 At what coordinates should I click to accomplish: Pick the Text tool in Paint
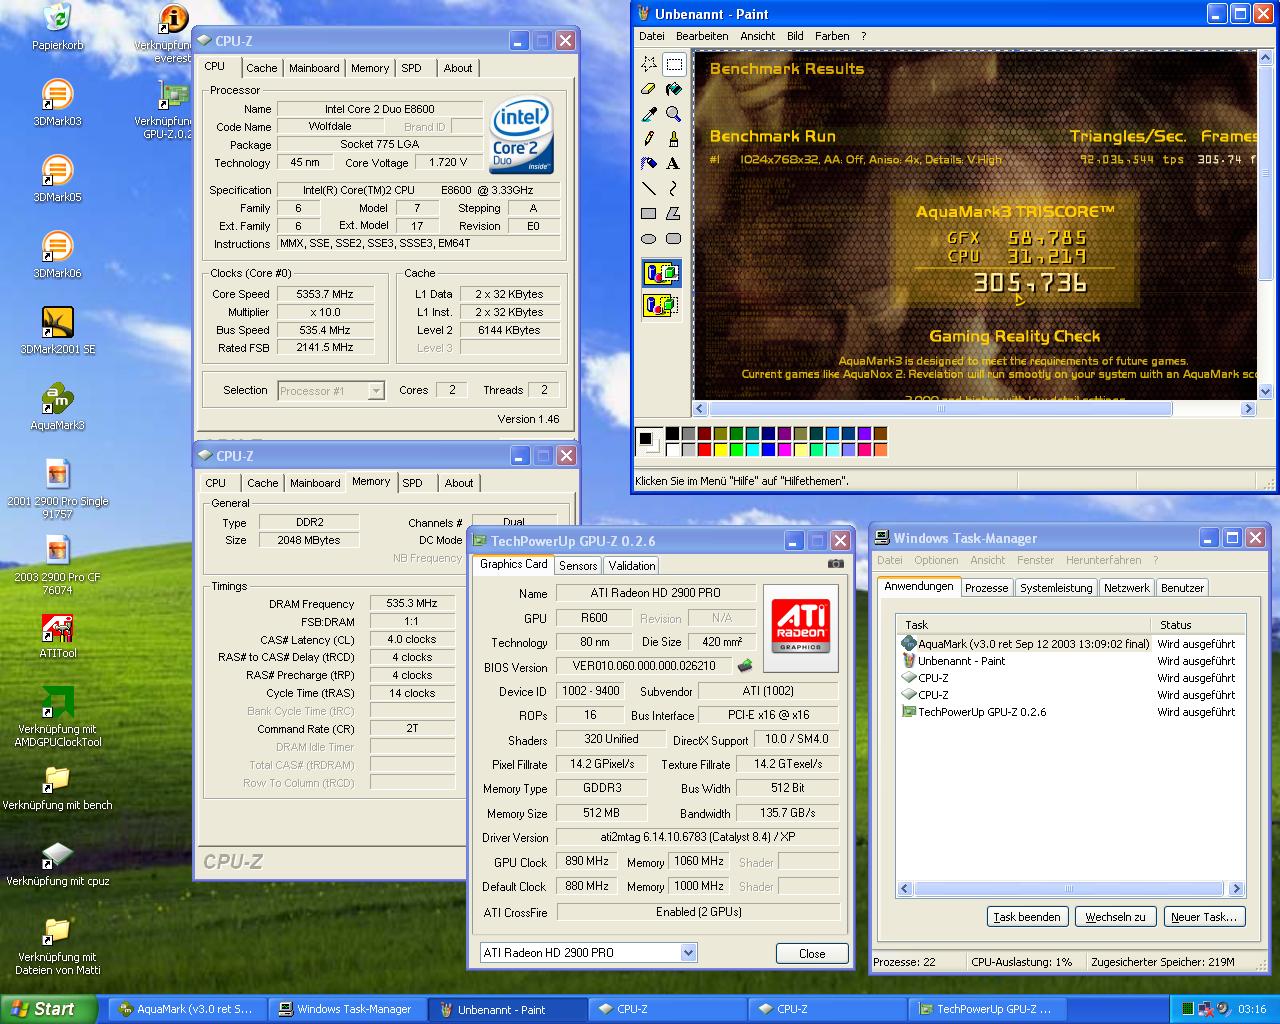coord(674,163)
